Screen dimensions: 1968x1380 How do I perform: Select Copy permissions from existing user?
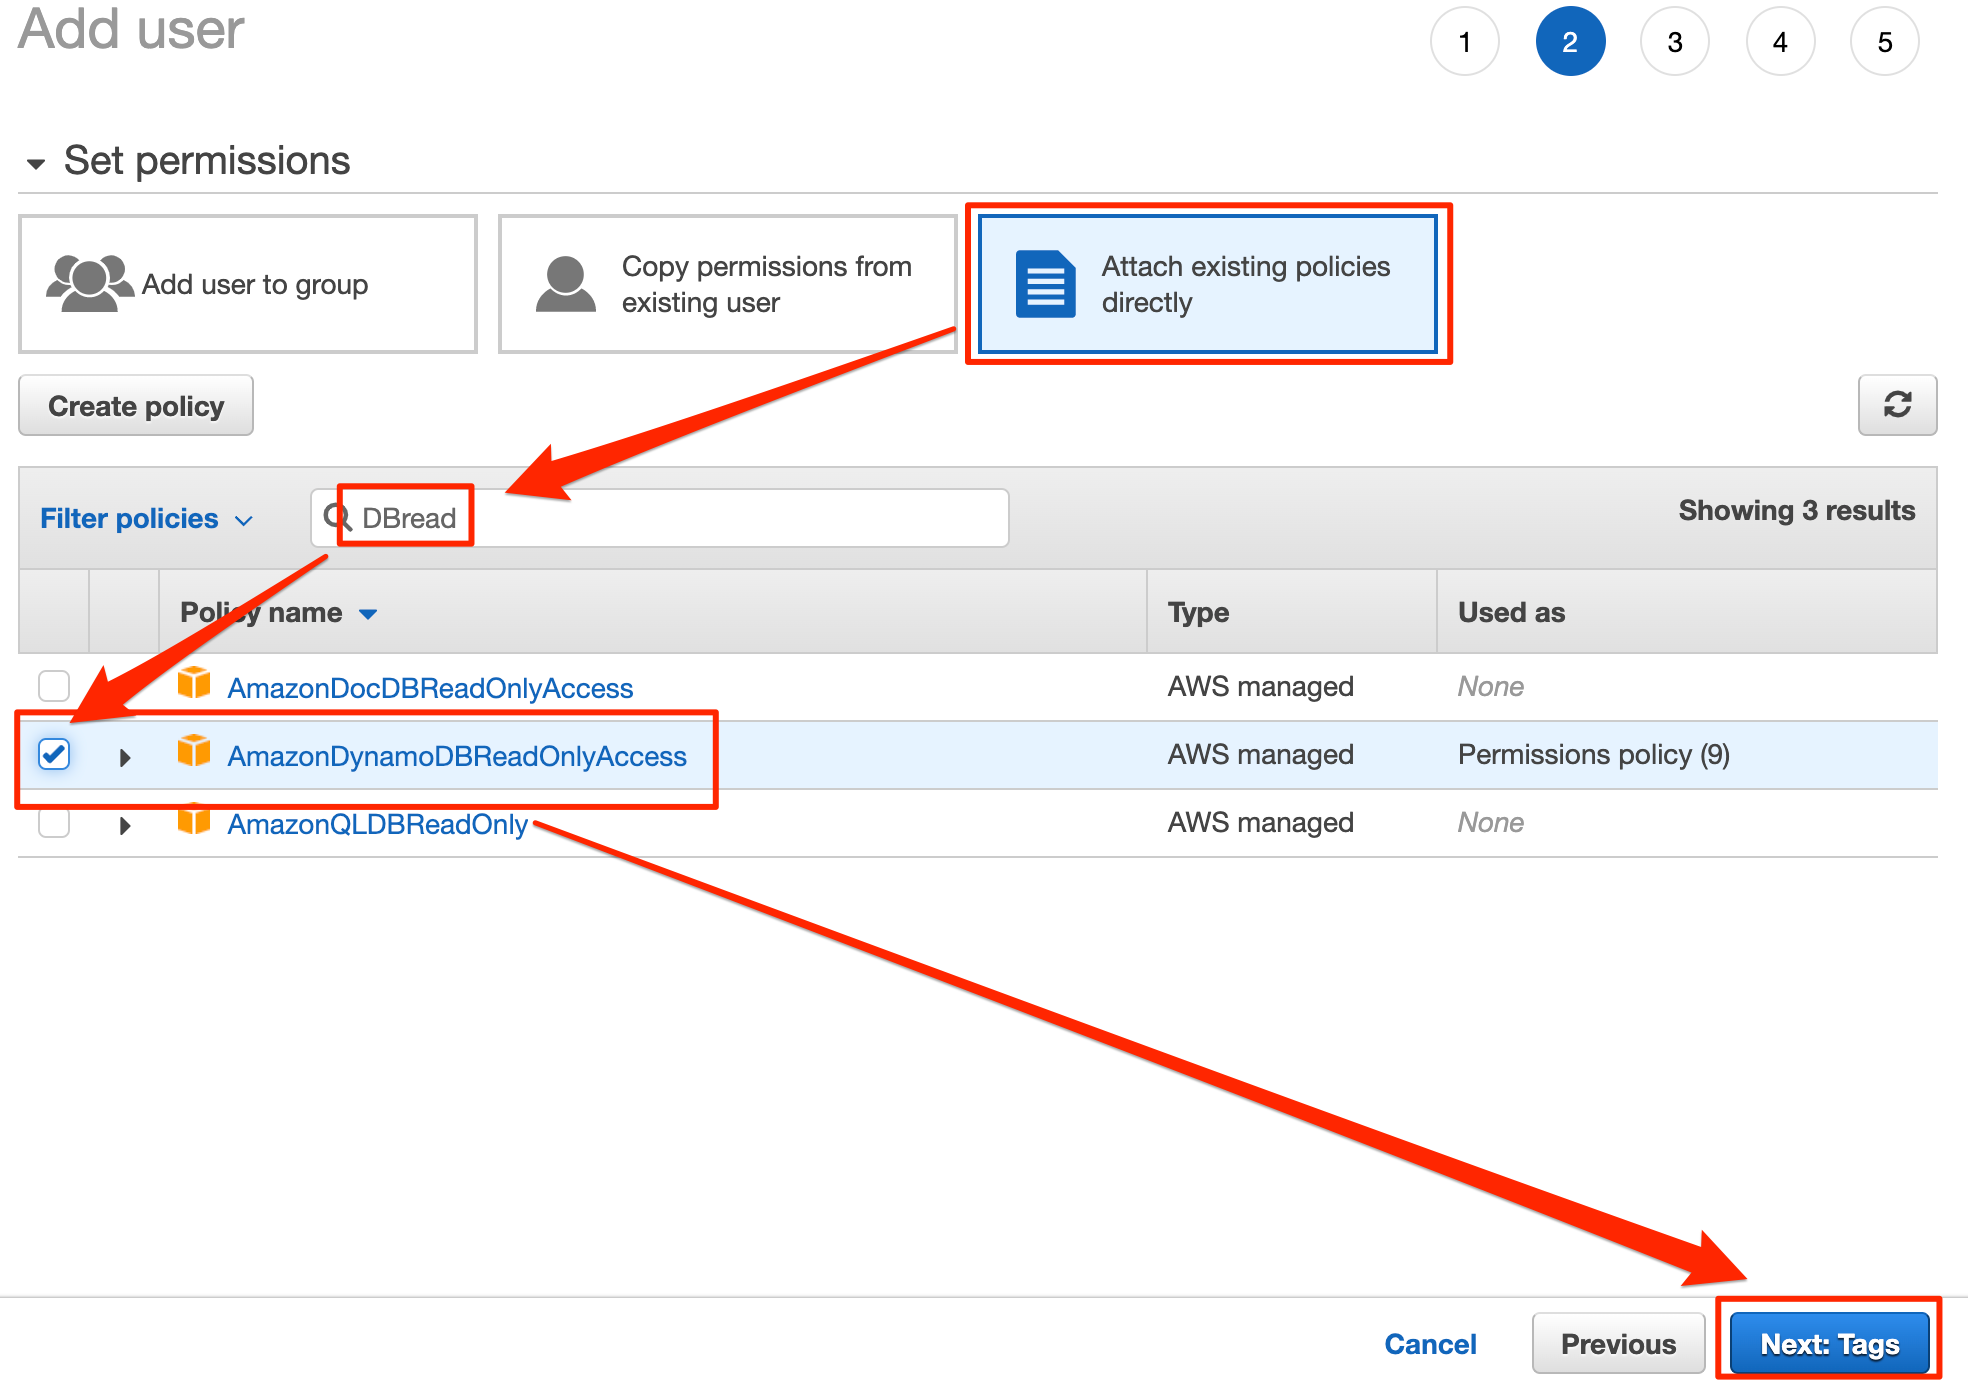[727, 284]
